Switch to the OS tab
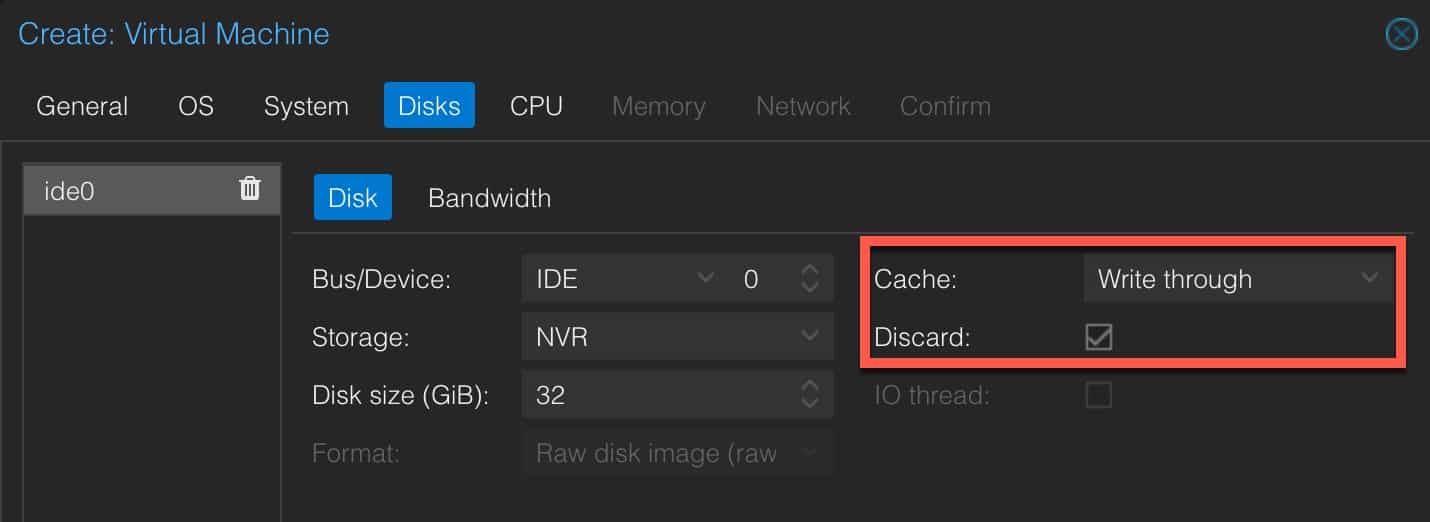 pyautogui.click(x=196, y=106)
